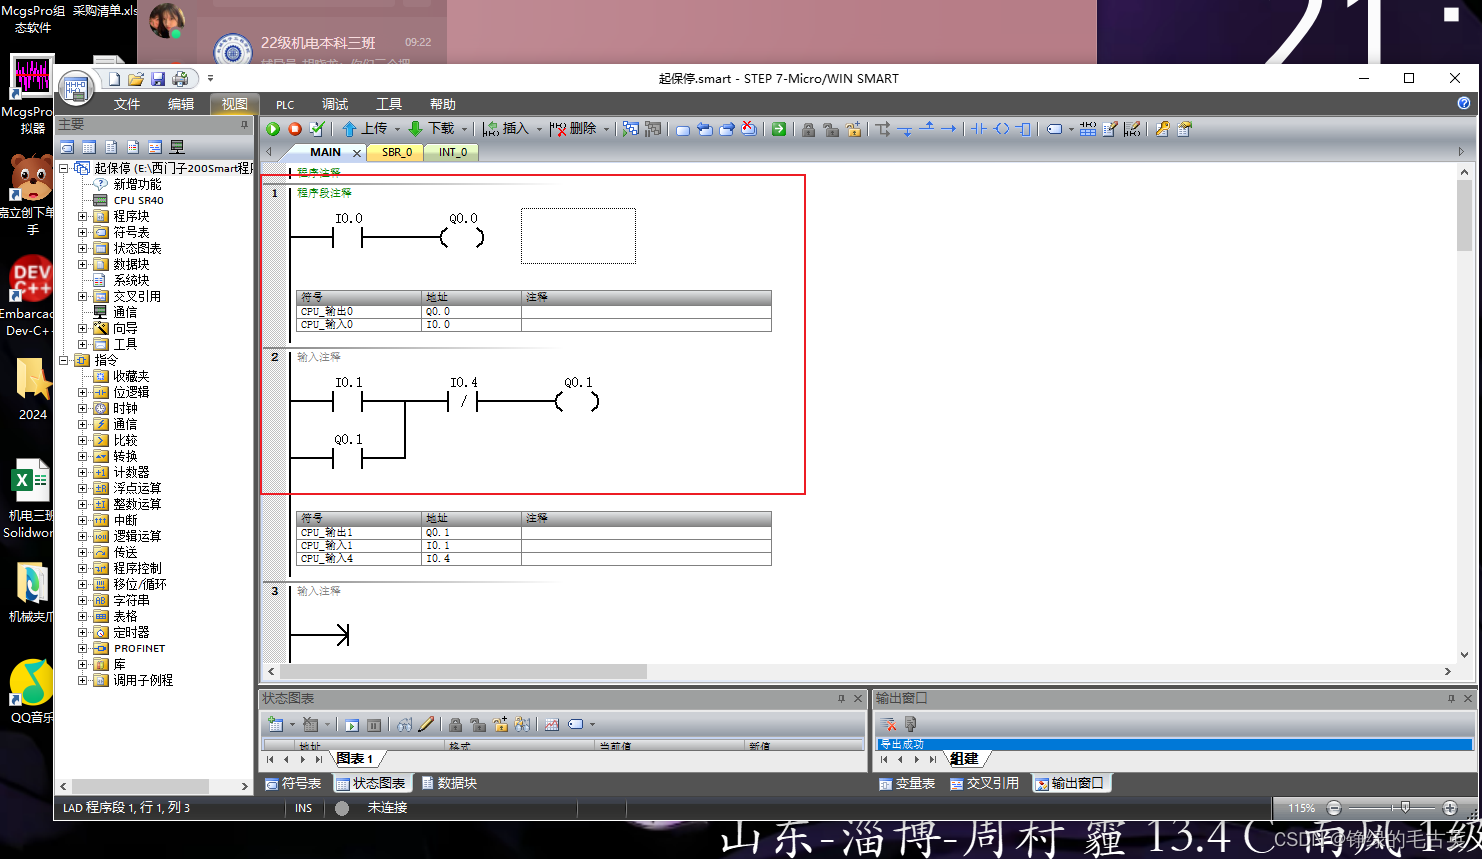
Task: Select CPU SR40 in the project tree
Action: 138,200
